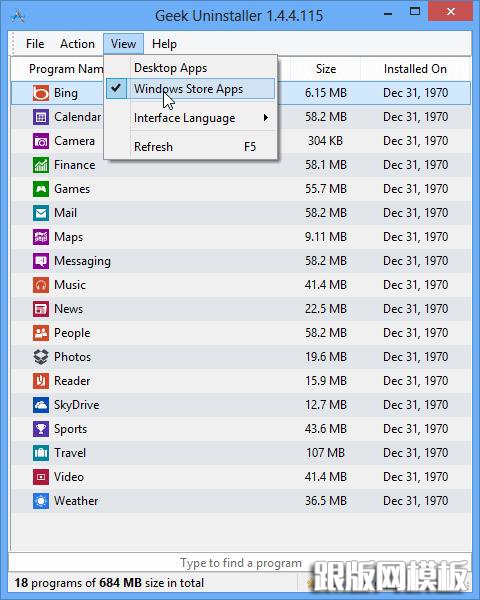Open the Help menu
The image size is (480, 600).
164,44
